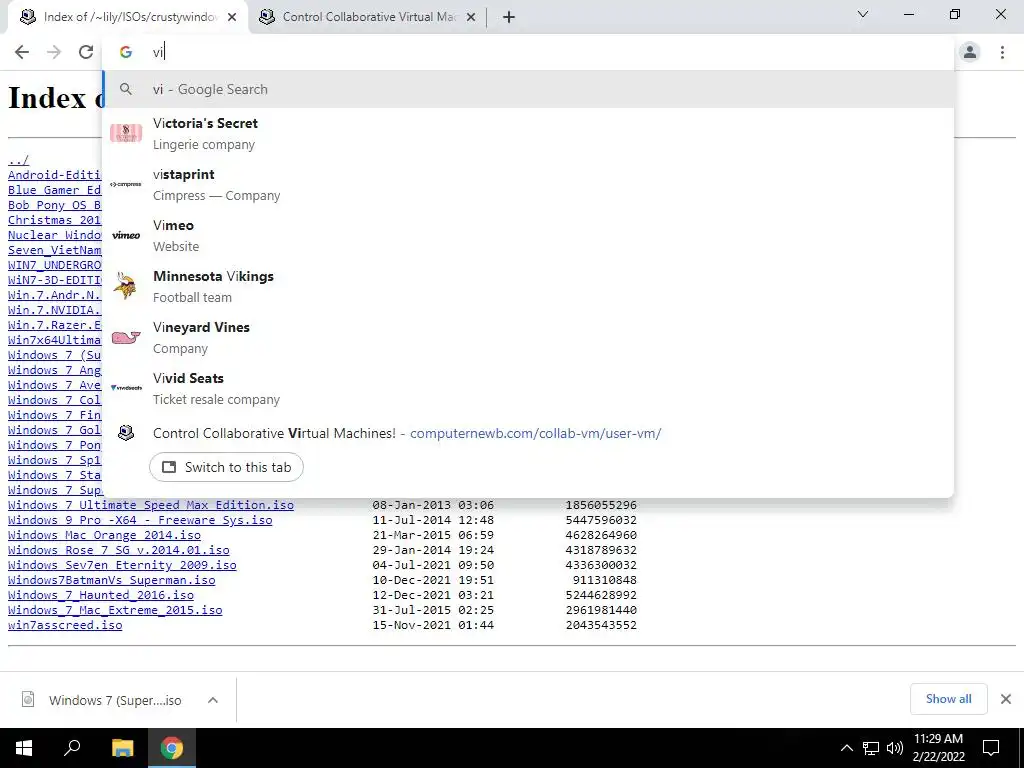The image size is (1024, 768).
Task: Click the 'Switch to this tab' button
Action: pos(226,467)
